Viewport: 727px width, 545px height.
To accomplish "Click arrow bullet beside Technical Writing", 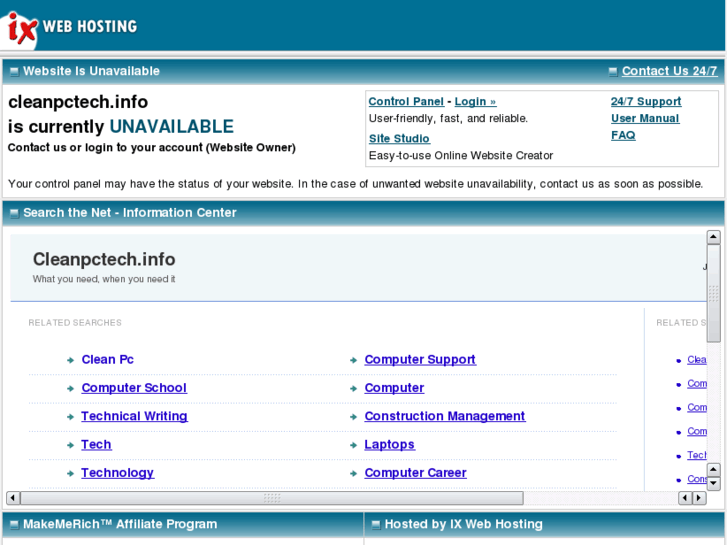I will [70, 417].
